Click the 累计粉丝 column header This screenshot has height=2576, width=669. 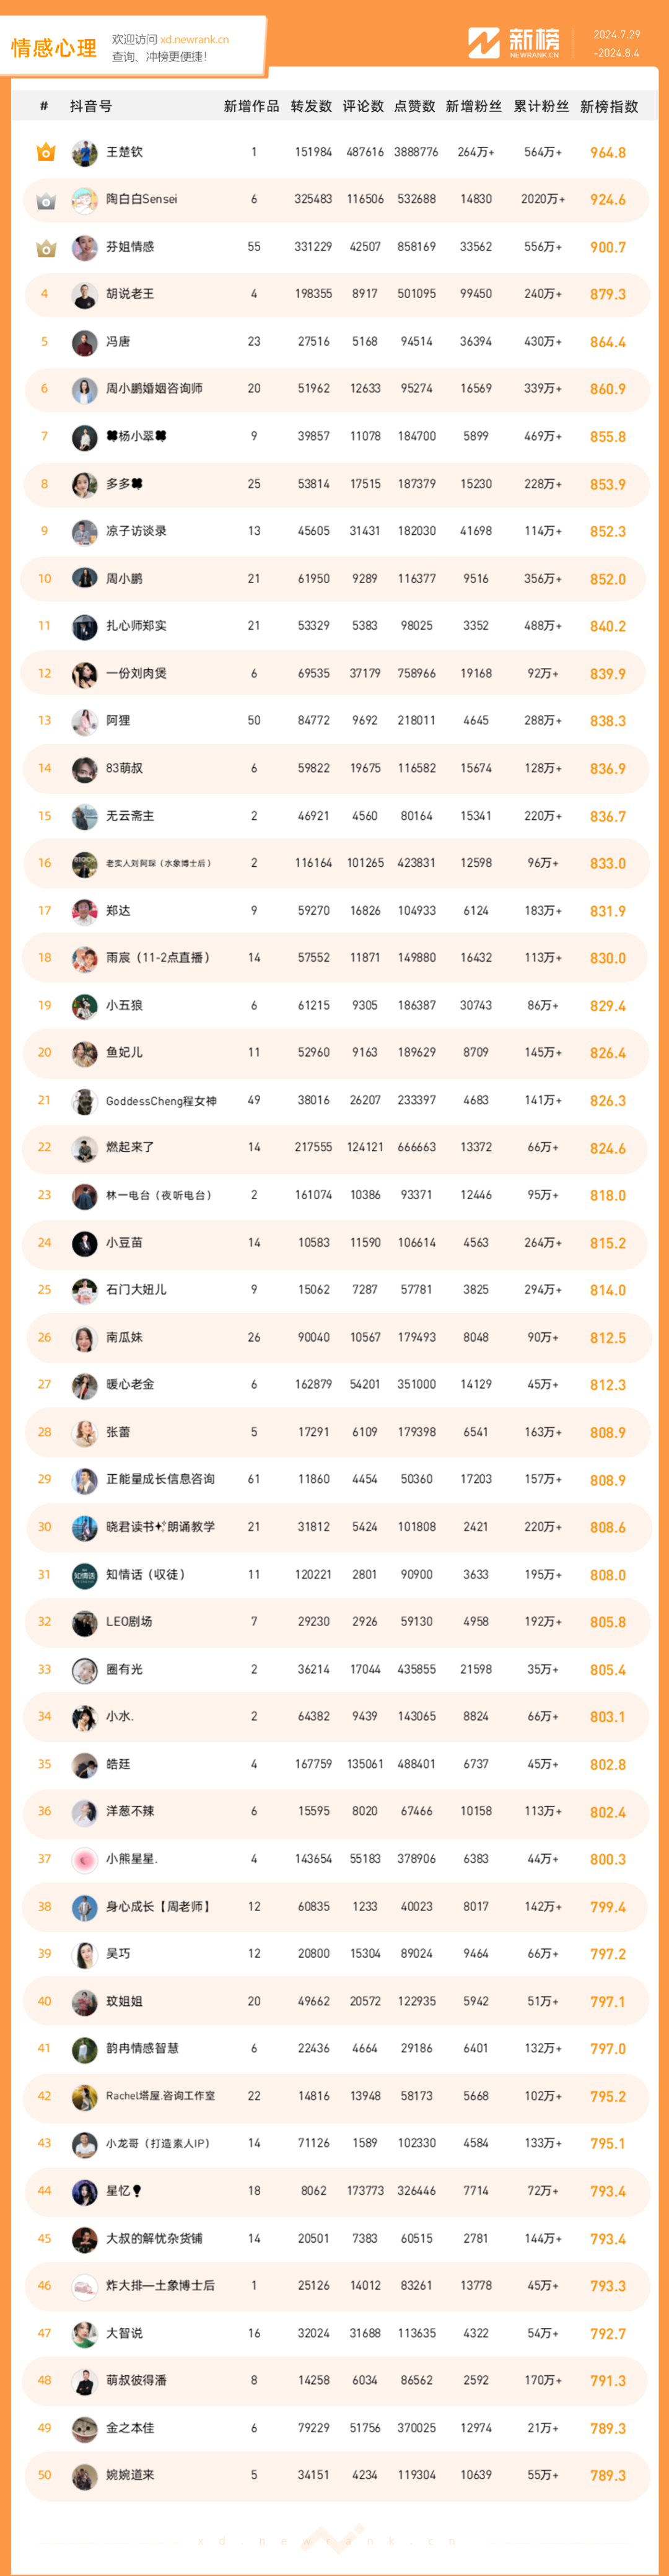pyautogui.click(x=541, y=106)
